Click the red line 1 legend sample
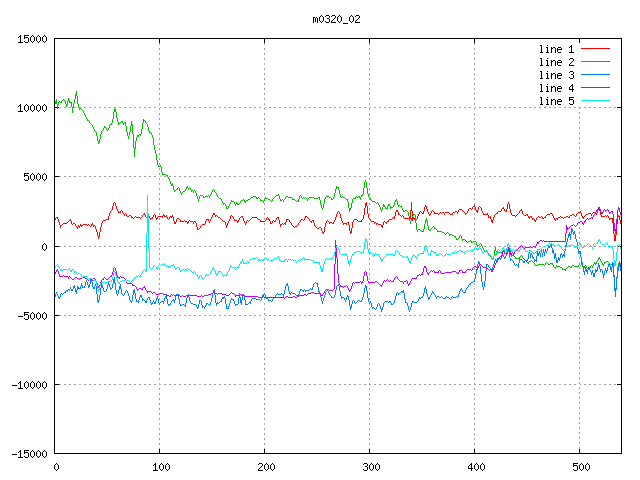 (x=596, y=49)
